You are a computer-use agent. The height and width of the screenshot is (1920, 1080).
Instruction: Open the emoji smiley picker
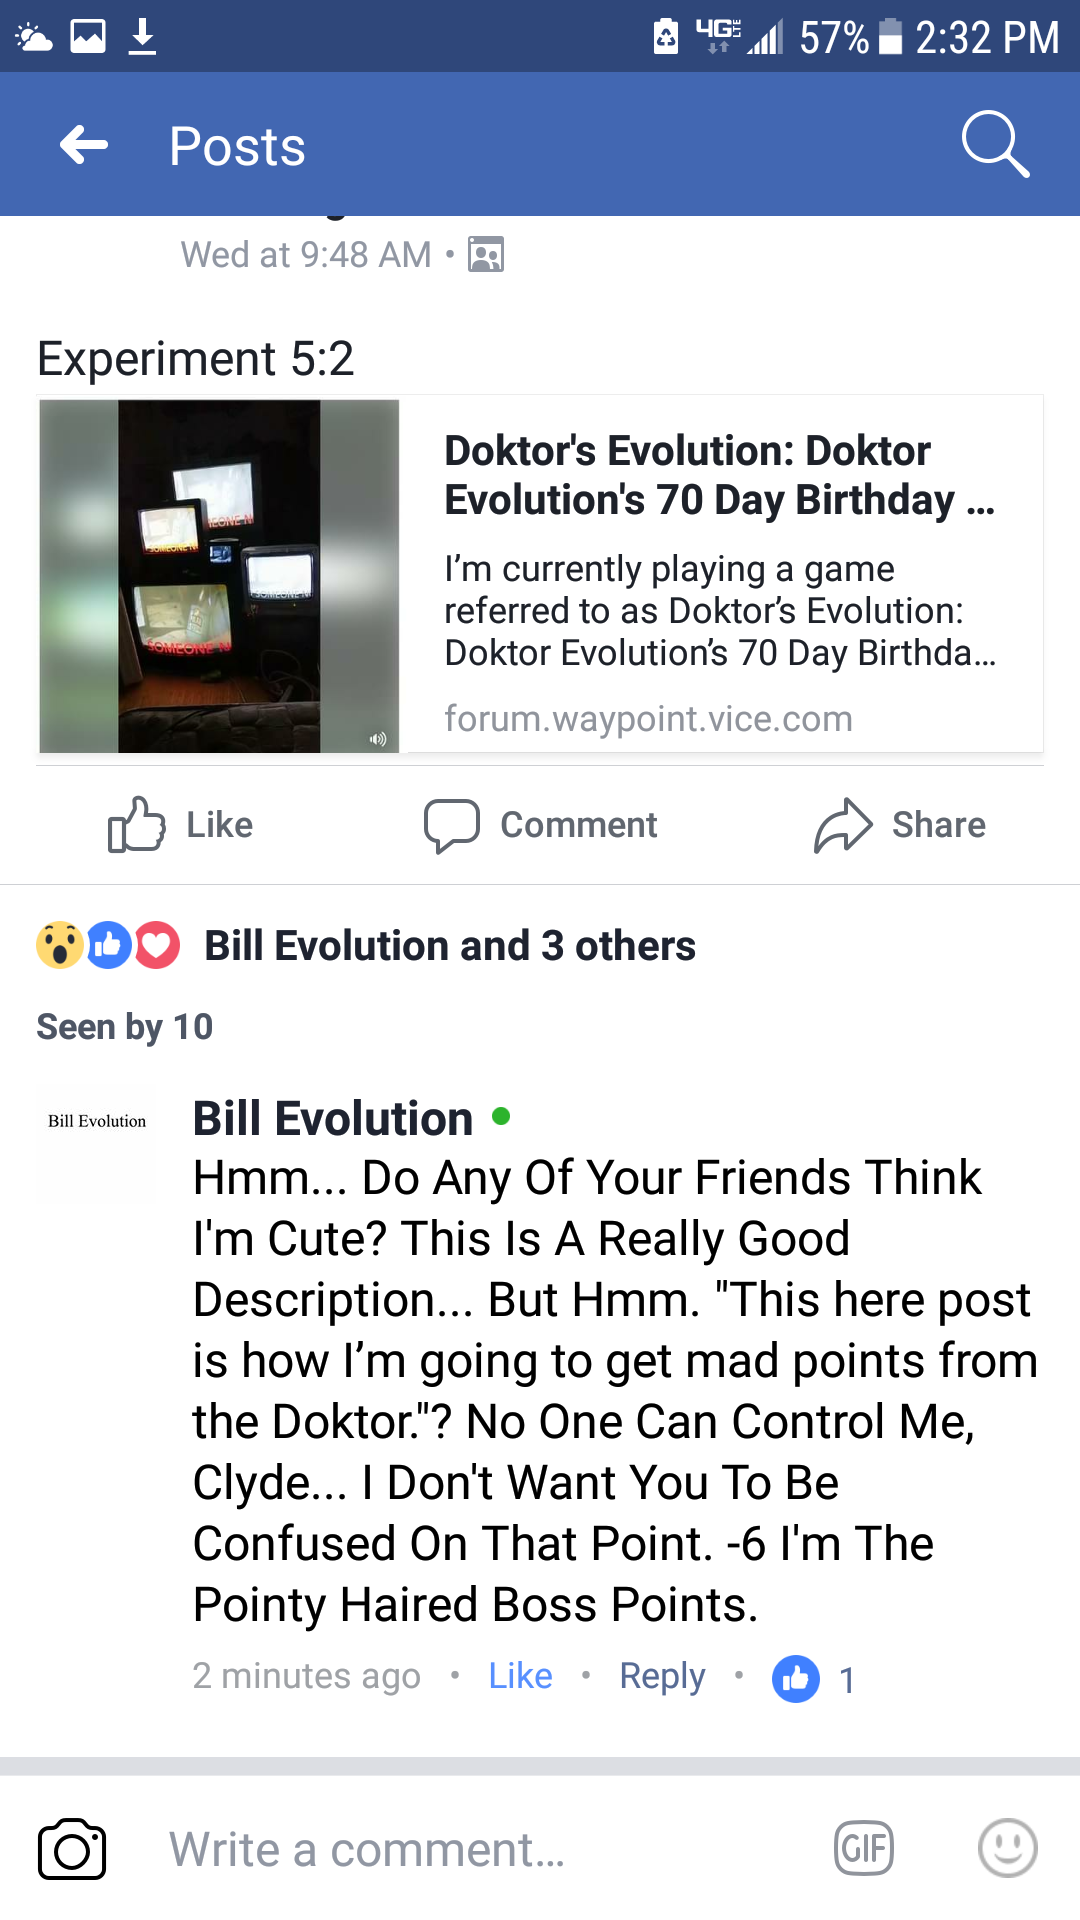[1007, 1848]
